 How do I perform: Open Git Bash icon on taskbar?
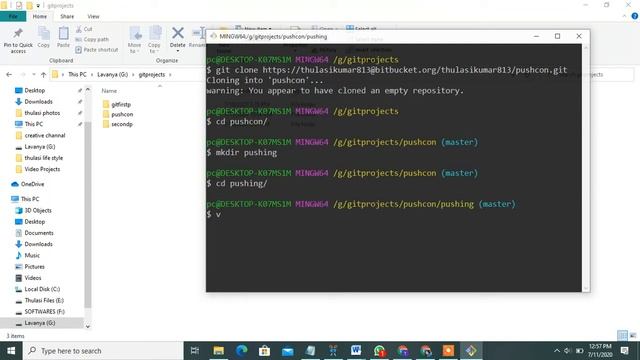coord(471,351)
